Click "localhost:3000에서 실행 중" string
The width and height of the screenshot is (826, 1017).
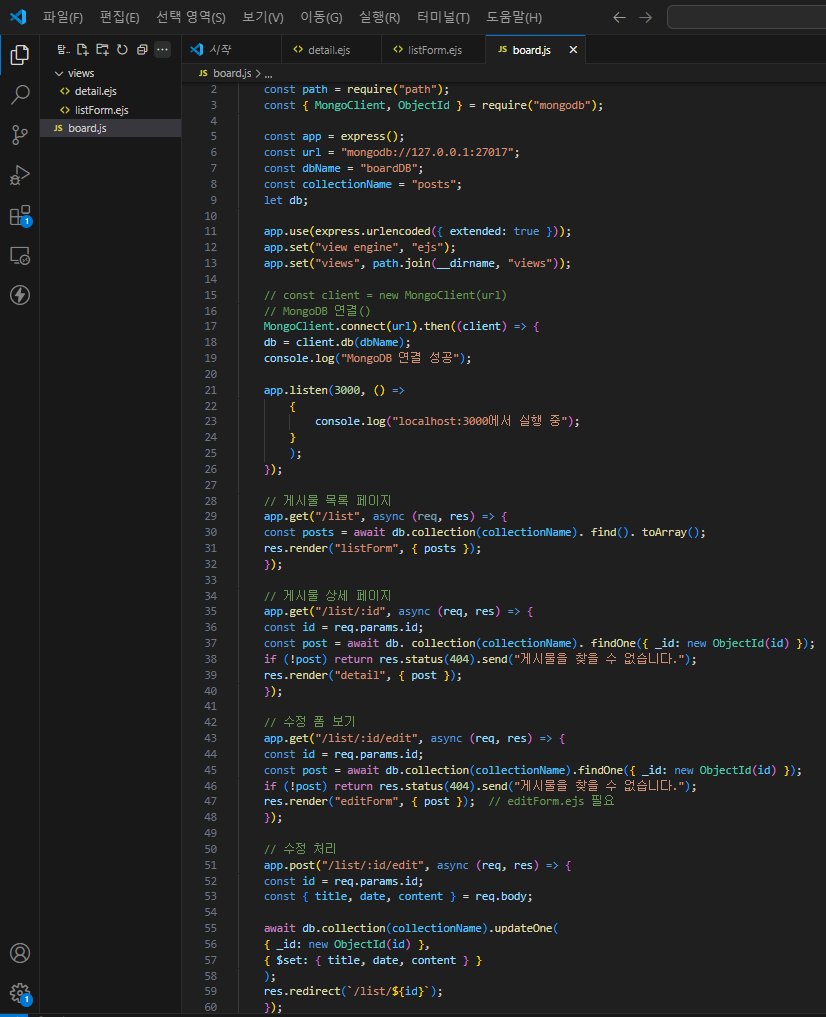click(x=480, y=422)
